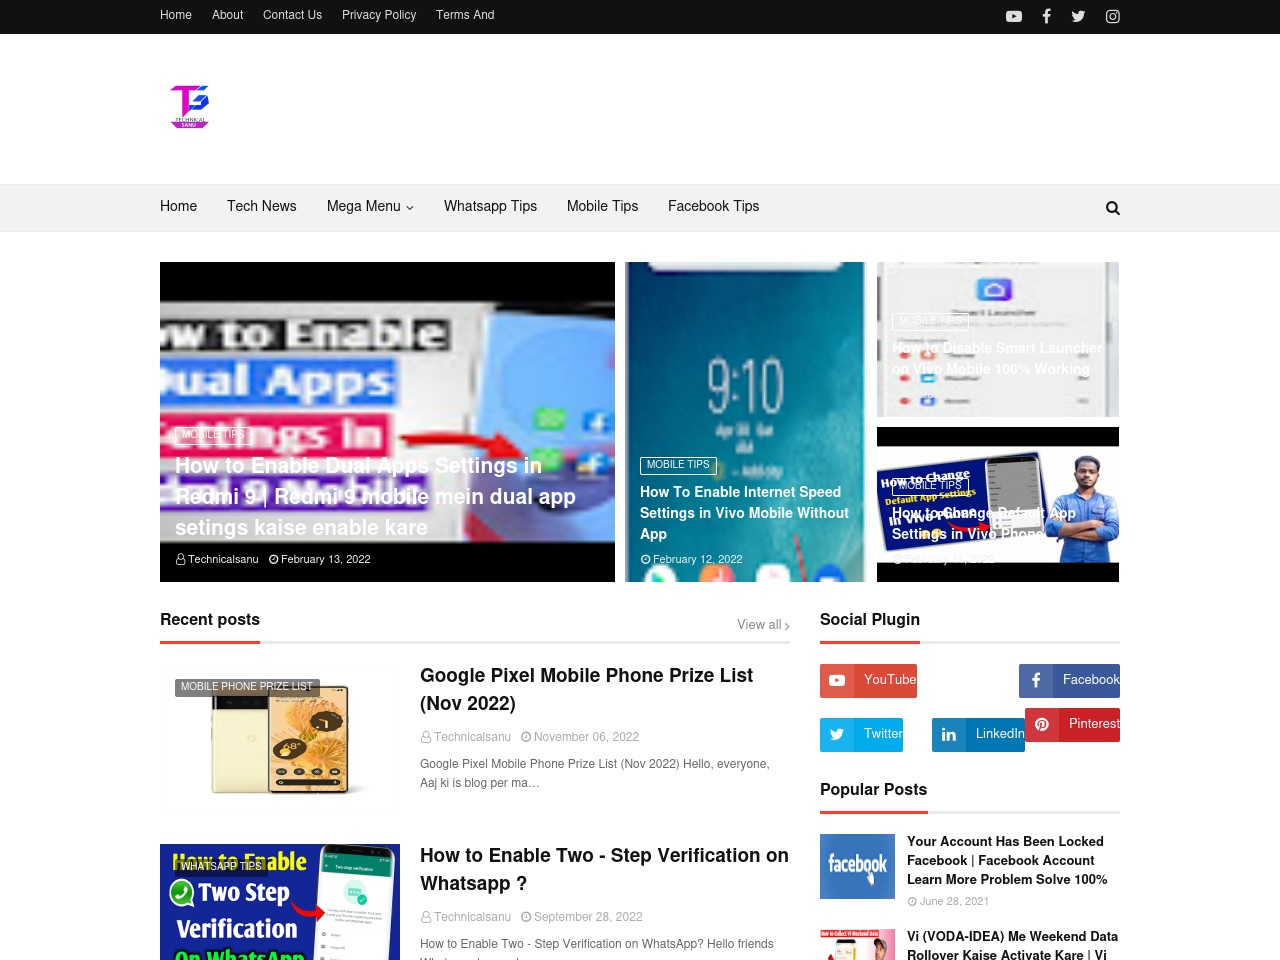
Task: Select Home in main navigation
Action: point(178,206)
